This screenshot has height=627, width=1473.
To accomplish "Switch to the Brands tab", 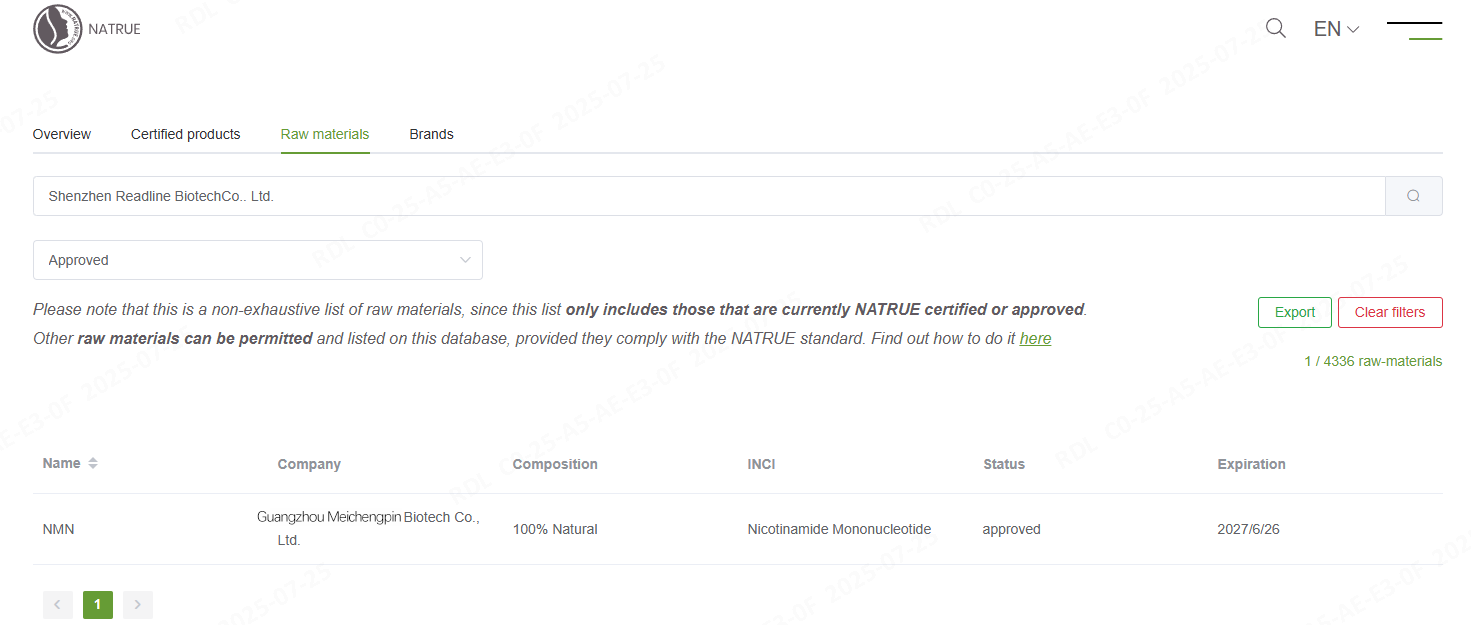I will click(432, 134).
